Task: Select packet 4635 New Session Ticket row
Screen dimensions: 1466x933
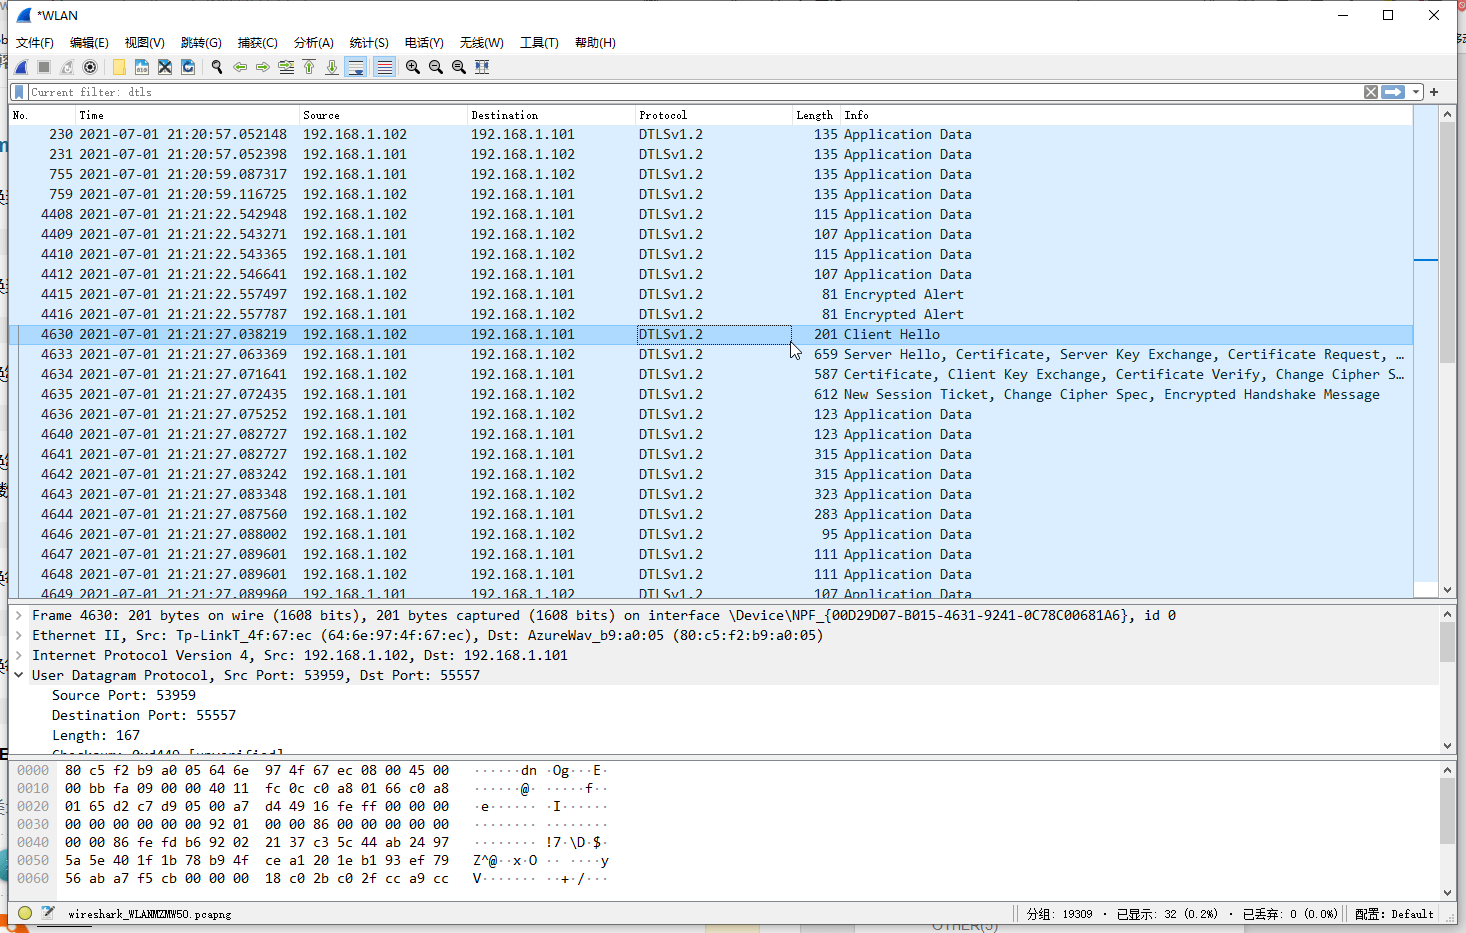Action: [711, 394]
